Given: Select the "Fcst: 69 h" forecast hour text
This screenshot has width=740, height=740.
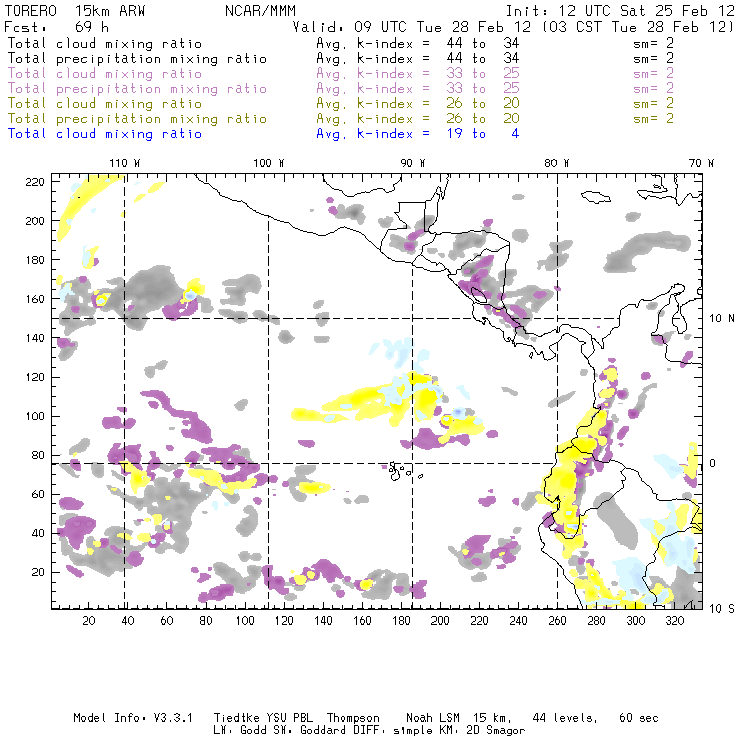Looking at the screenshot, I should [57, 27].
